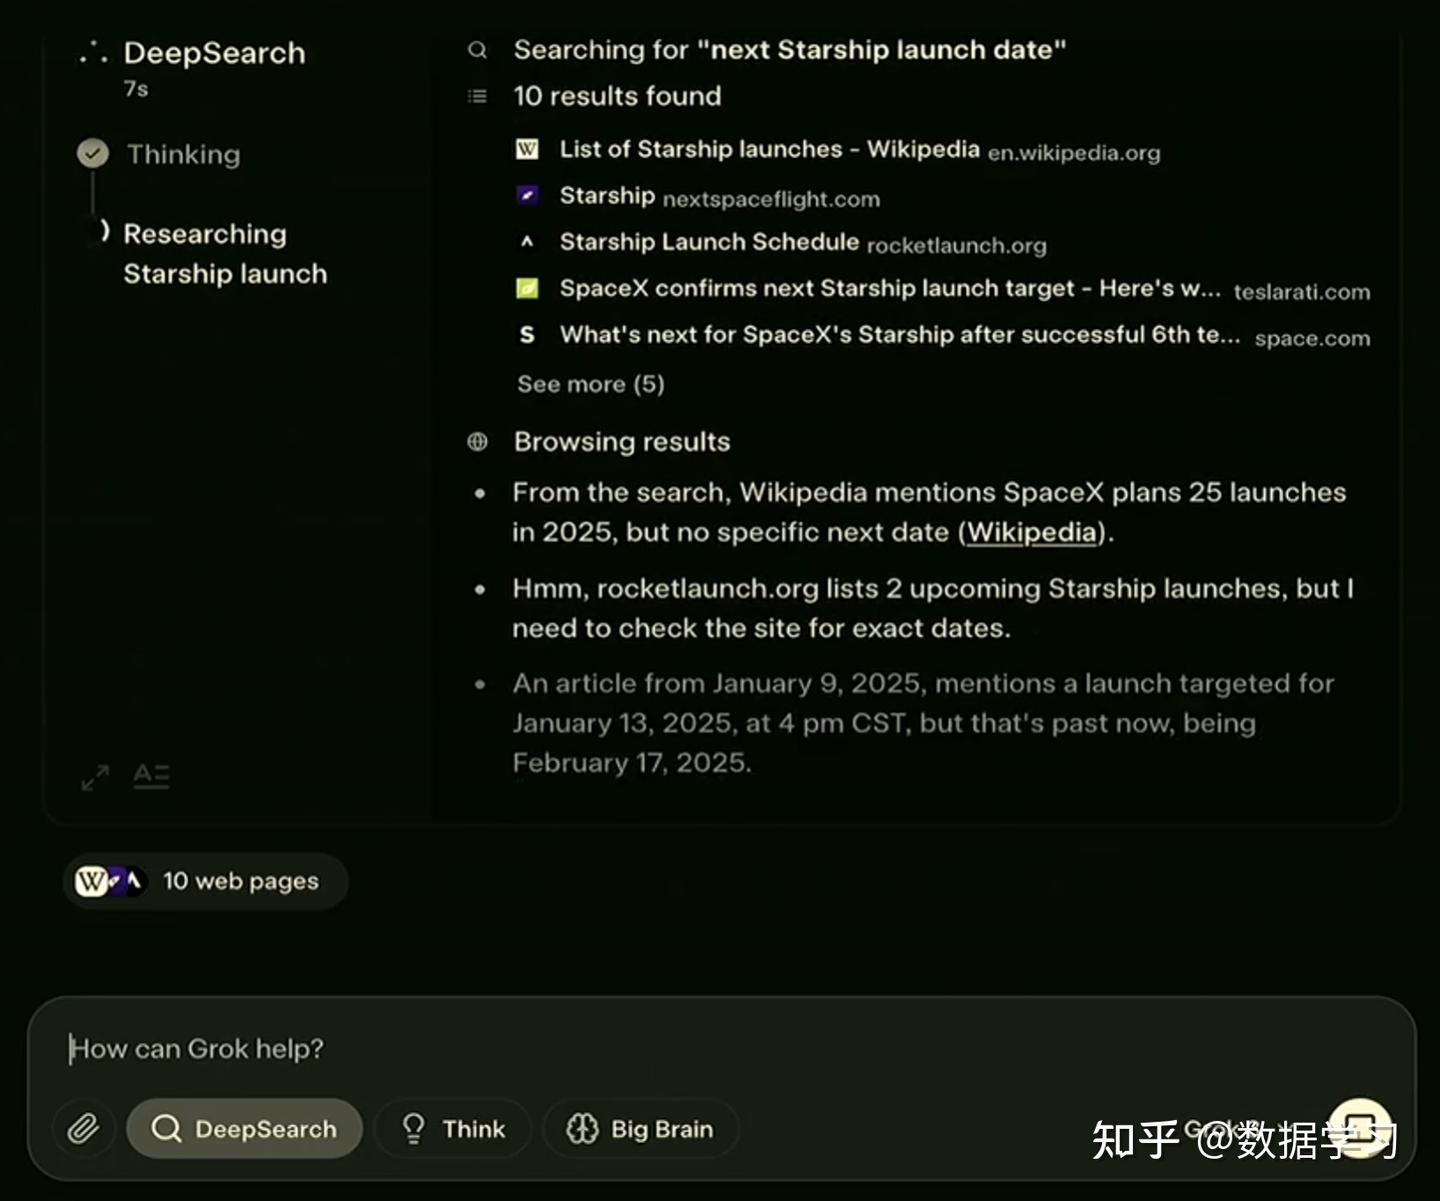Toggle DeepSearch mode off
Viewport: 1440px width, 1201px height.
pos(244,1128)
